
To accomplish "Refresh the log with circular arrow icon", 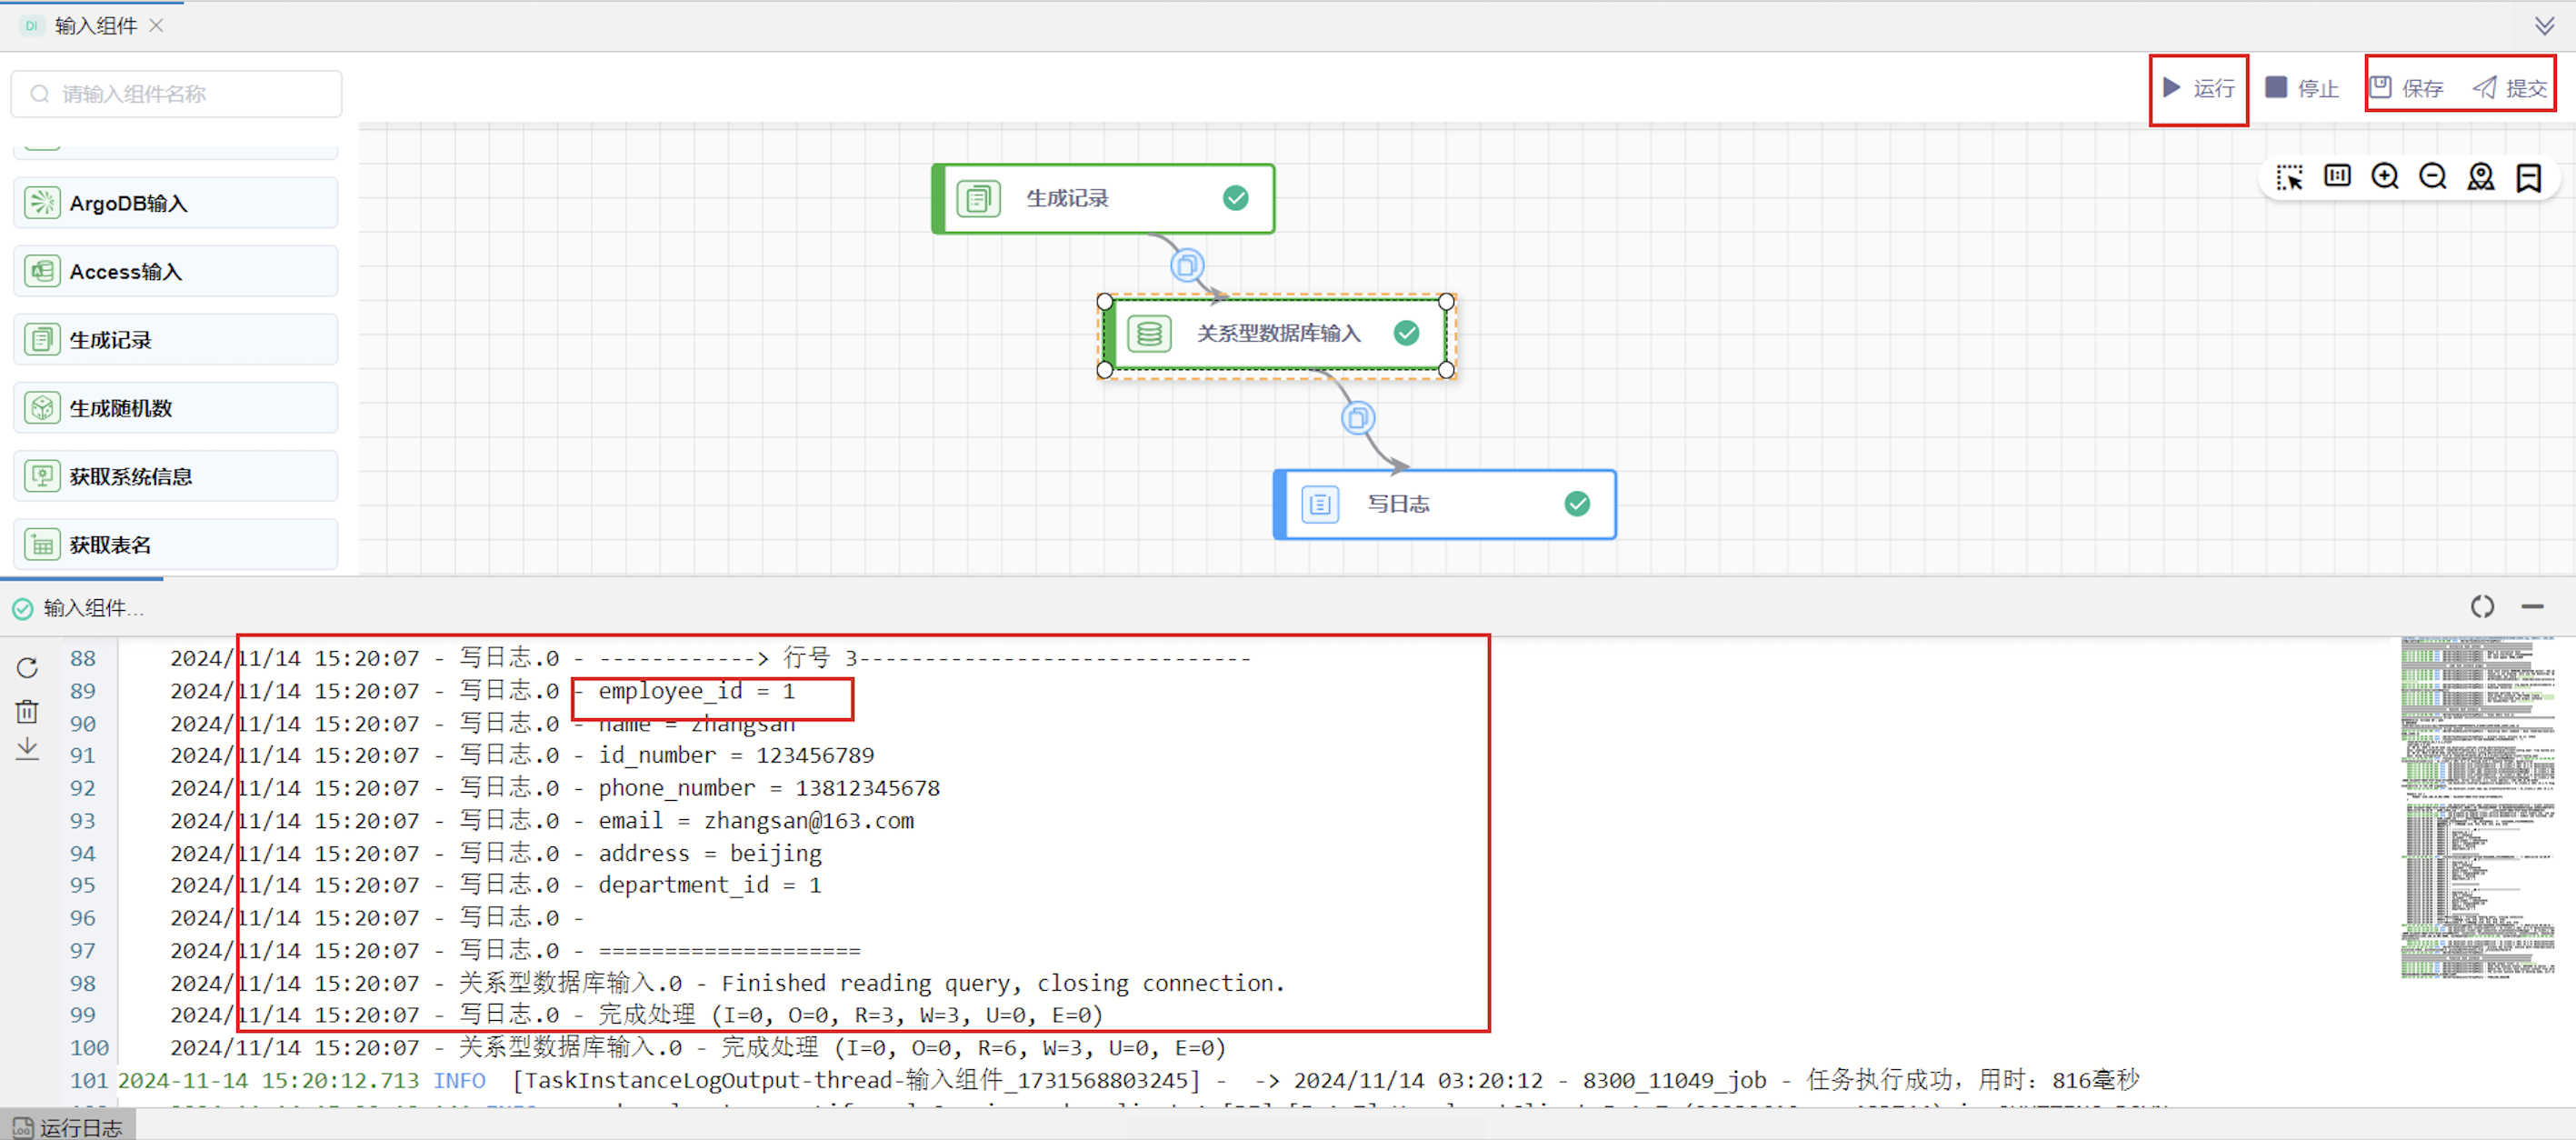I will click(x=27, y=668).
